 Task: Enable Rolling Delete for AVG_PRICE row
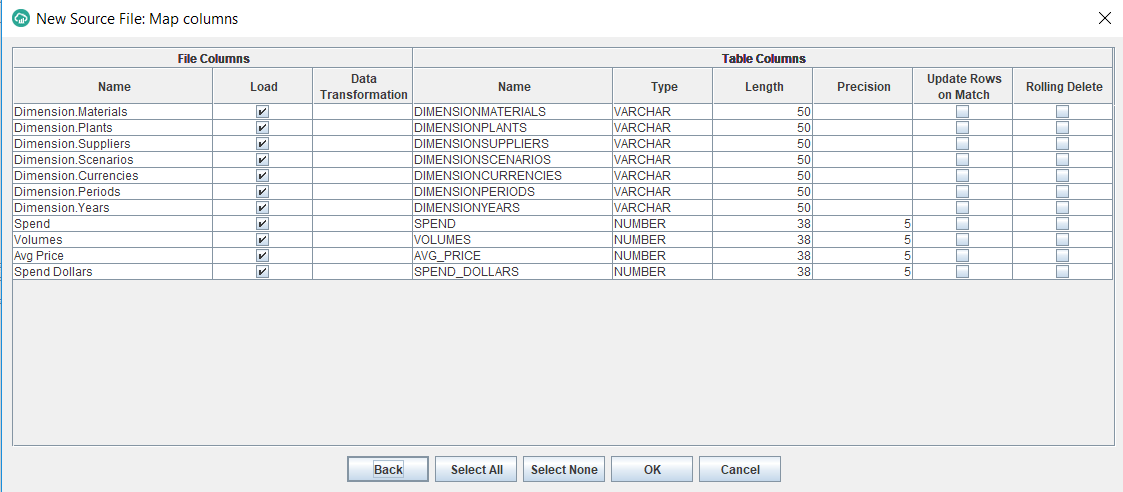1062,256
